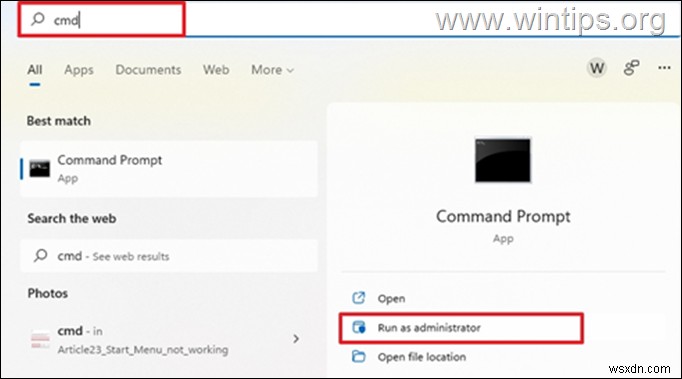Switch to the Apps tab
Viewport: 682px width, 379px height.
[x=79, y=70]
